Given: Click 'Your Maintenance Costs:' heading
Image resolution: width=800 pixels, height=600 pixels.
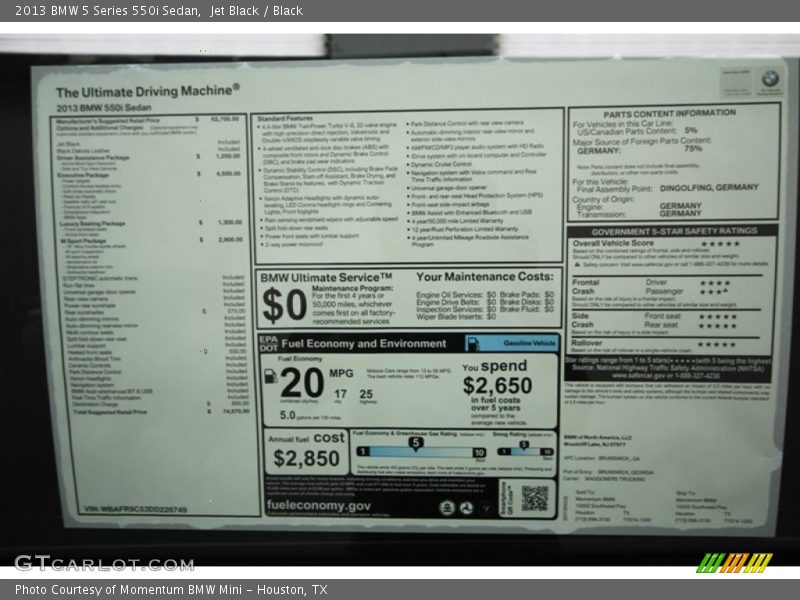Looking at the screenshot, I should 485,277.
